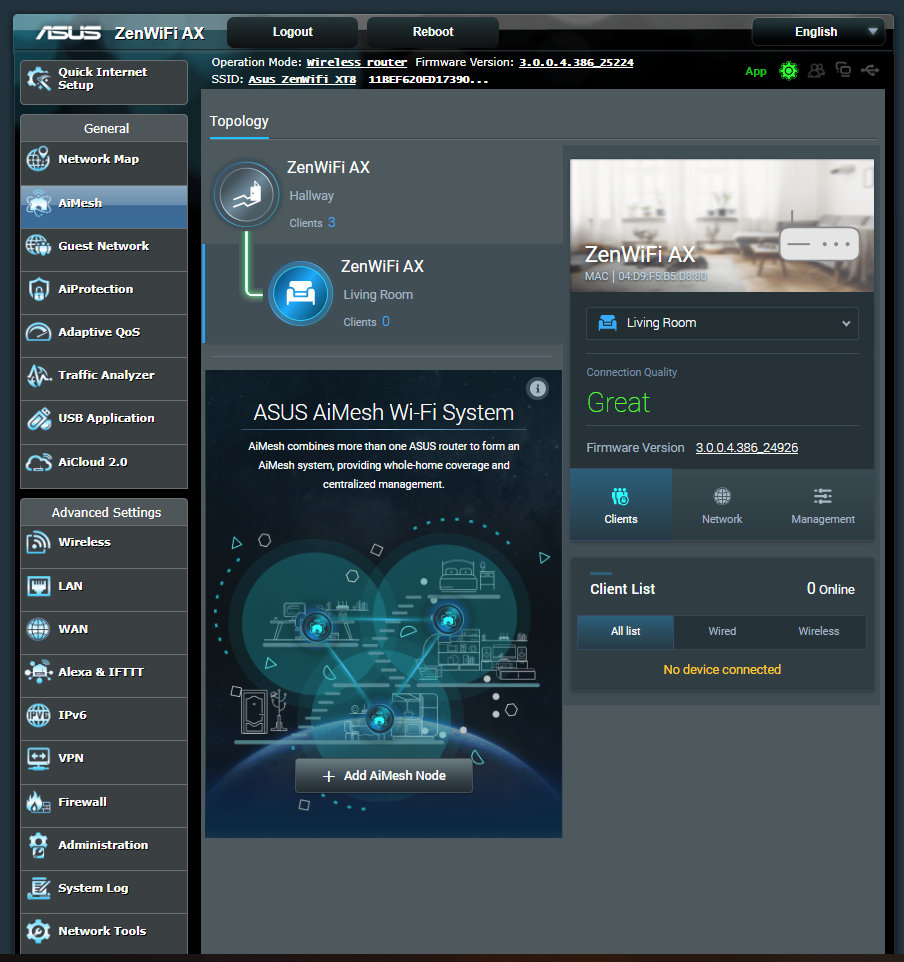Click the VPN monitor icon

pos(38,758)
